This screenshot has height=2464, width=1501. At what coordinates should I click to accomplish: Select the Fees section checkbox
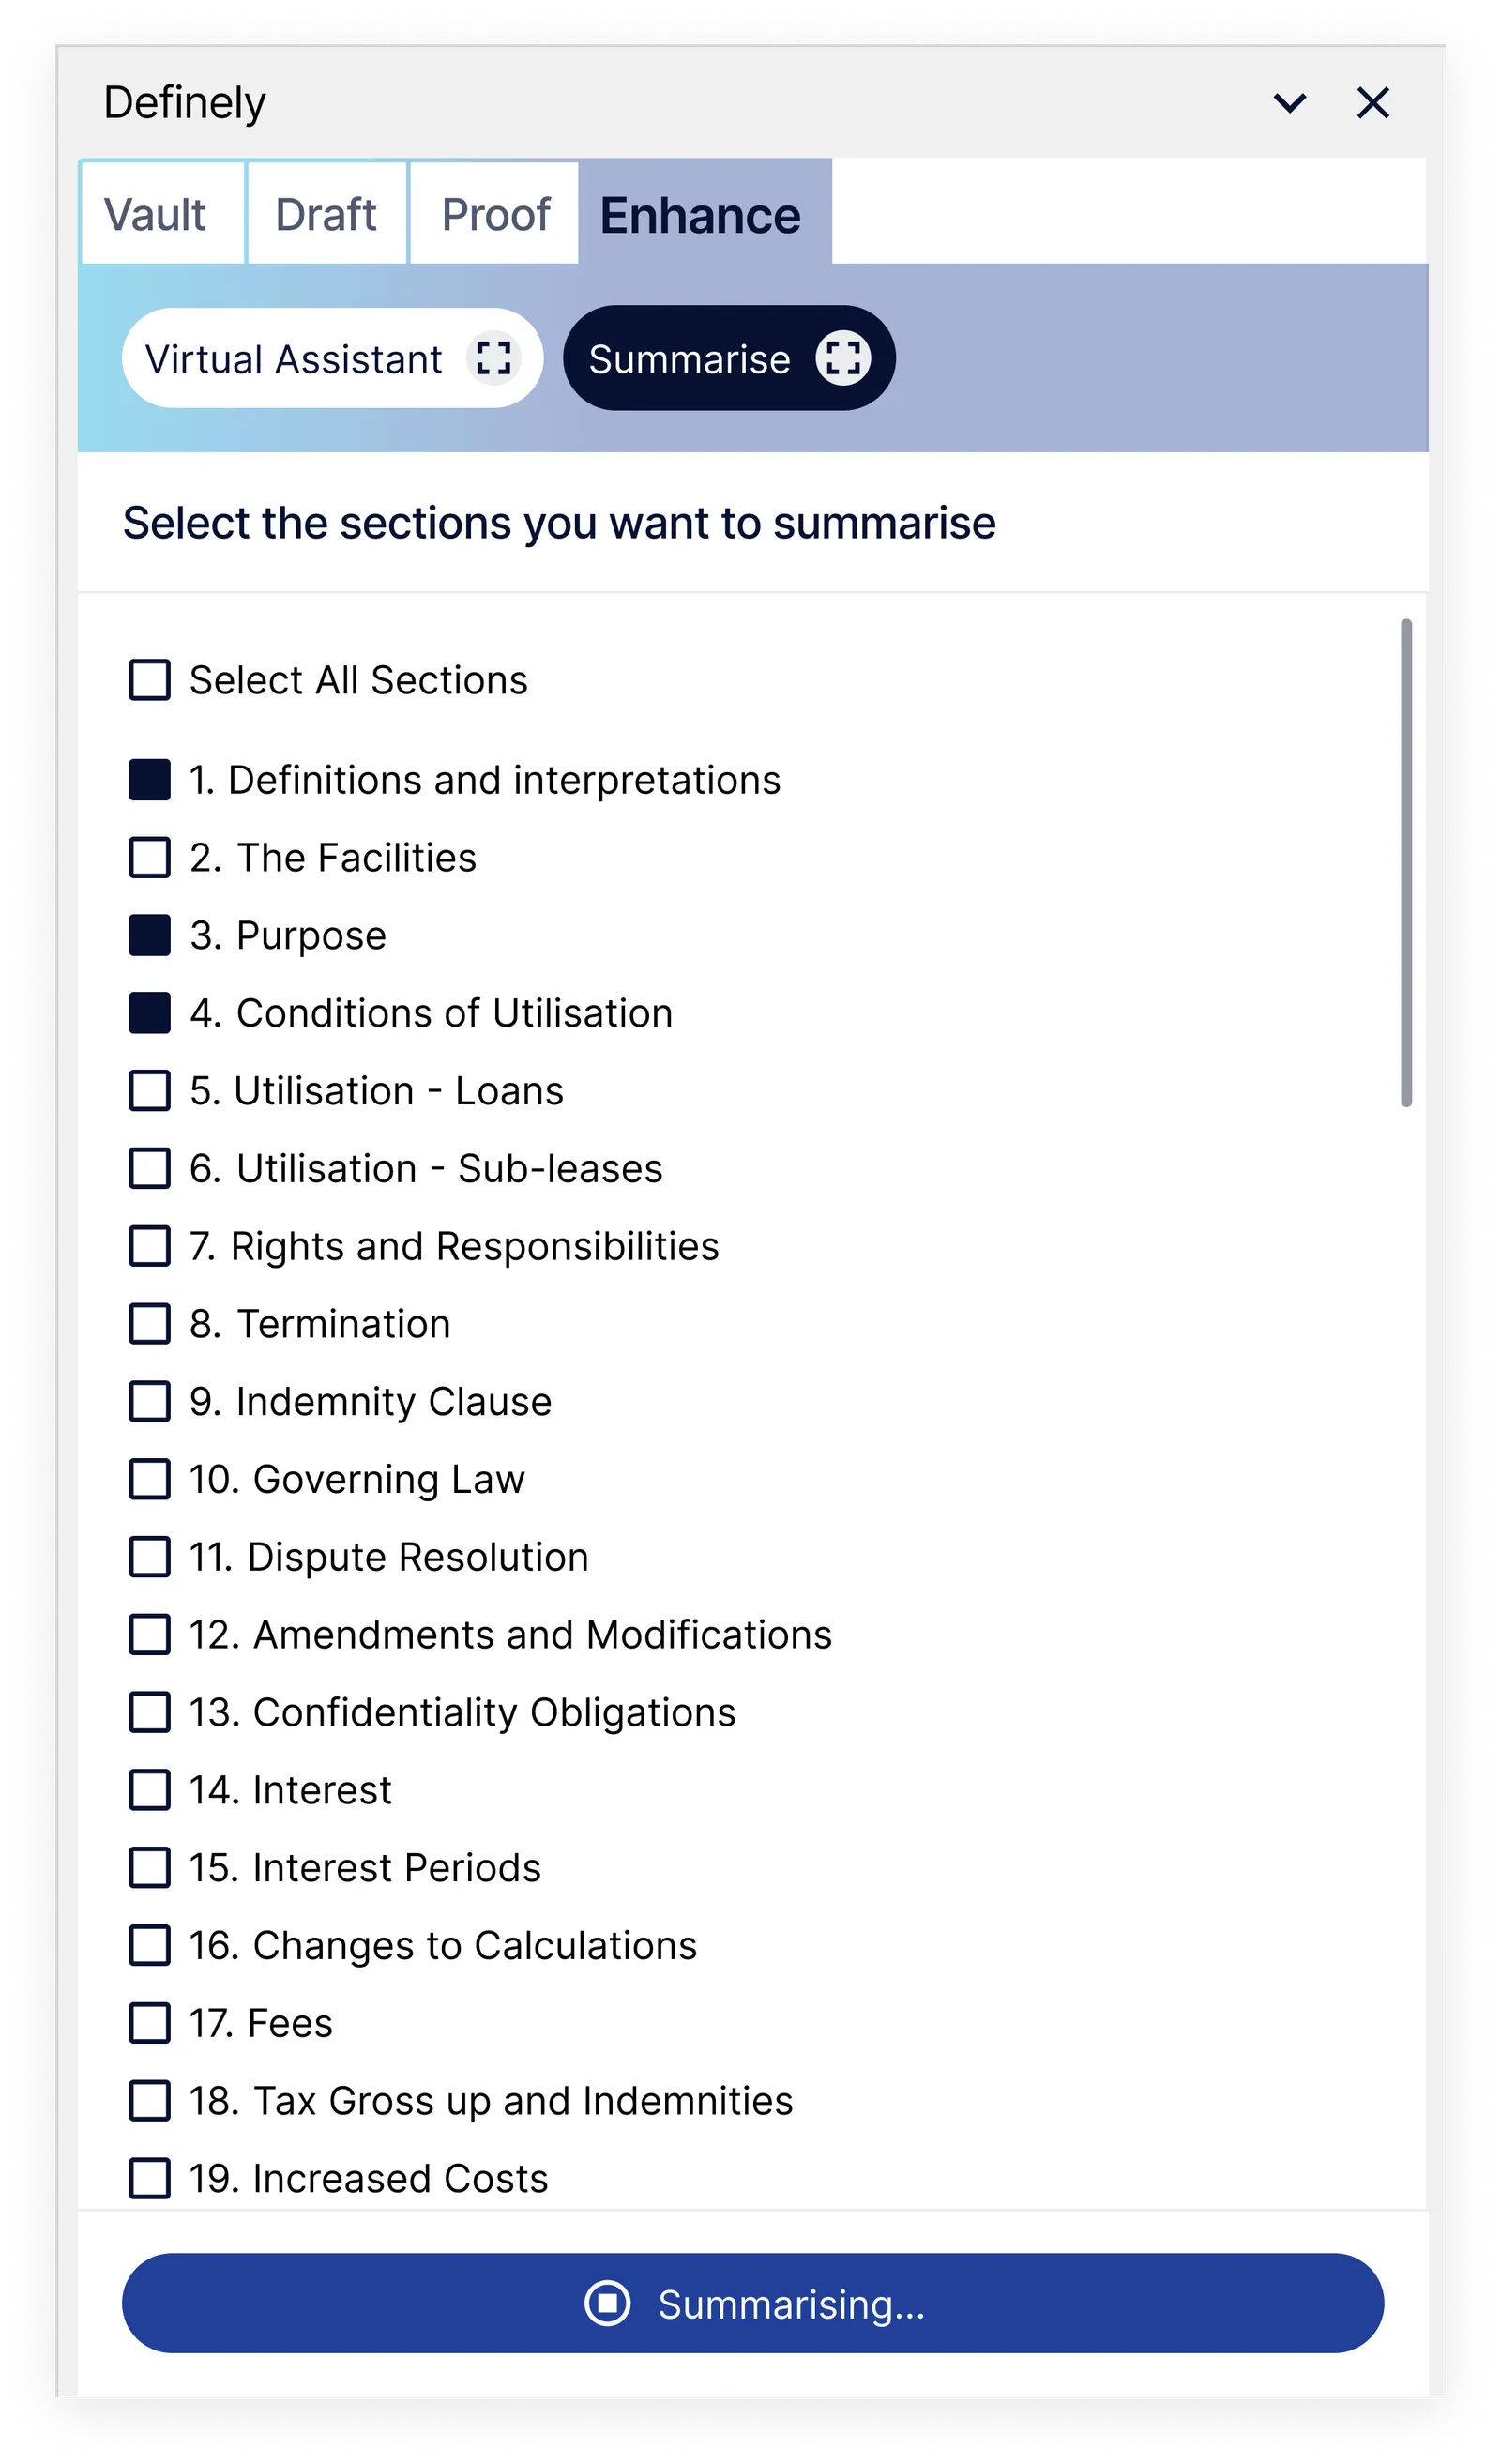pos(150,2023)
